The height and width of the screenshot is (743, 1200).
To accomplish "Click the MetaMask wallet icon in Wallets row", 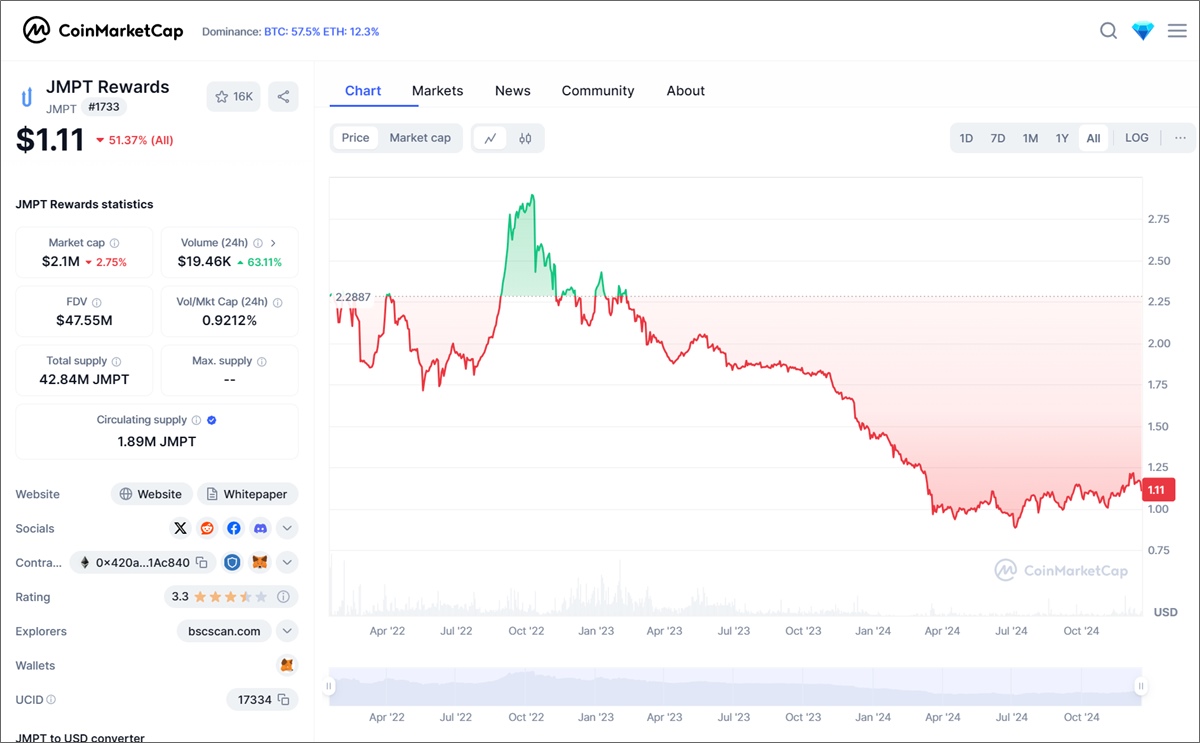I will (287, 665).
